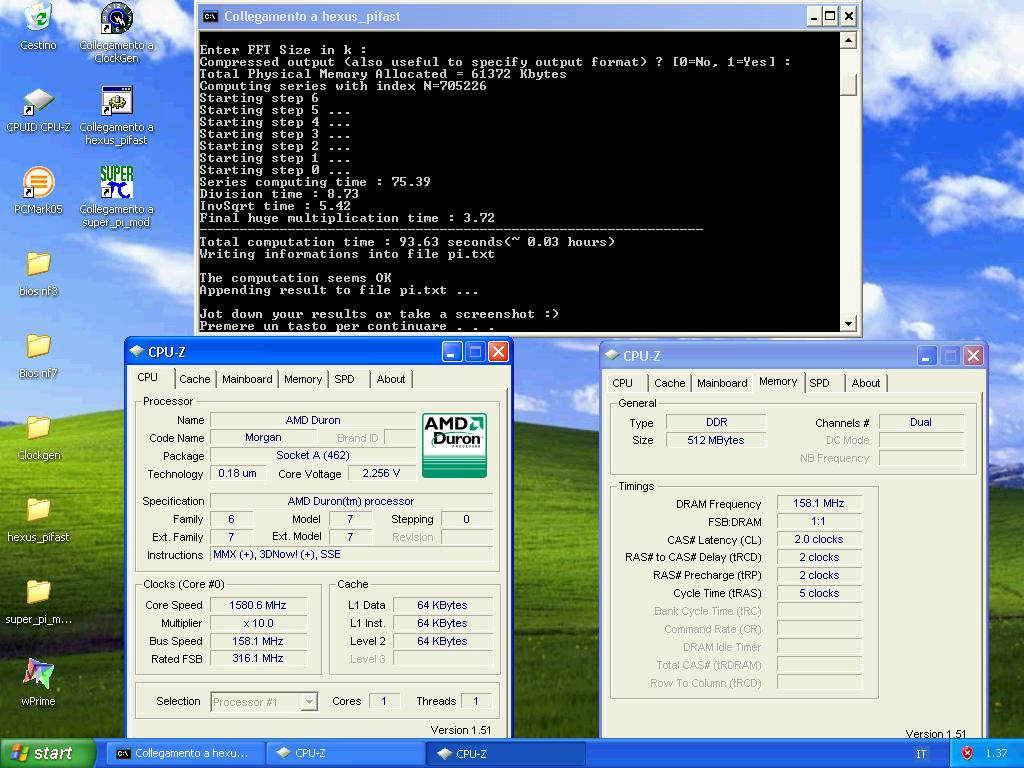Activate the first CPU-Z taskbar button
Image resolution: width=1024 pixels, height=768 pixels.
[x=346, y=753]
